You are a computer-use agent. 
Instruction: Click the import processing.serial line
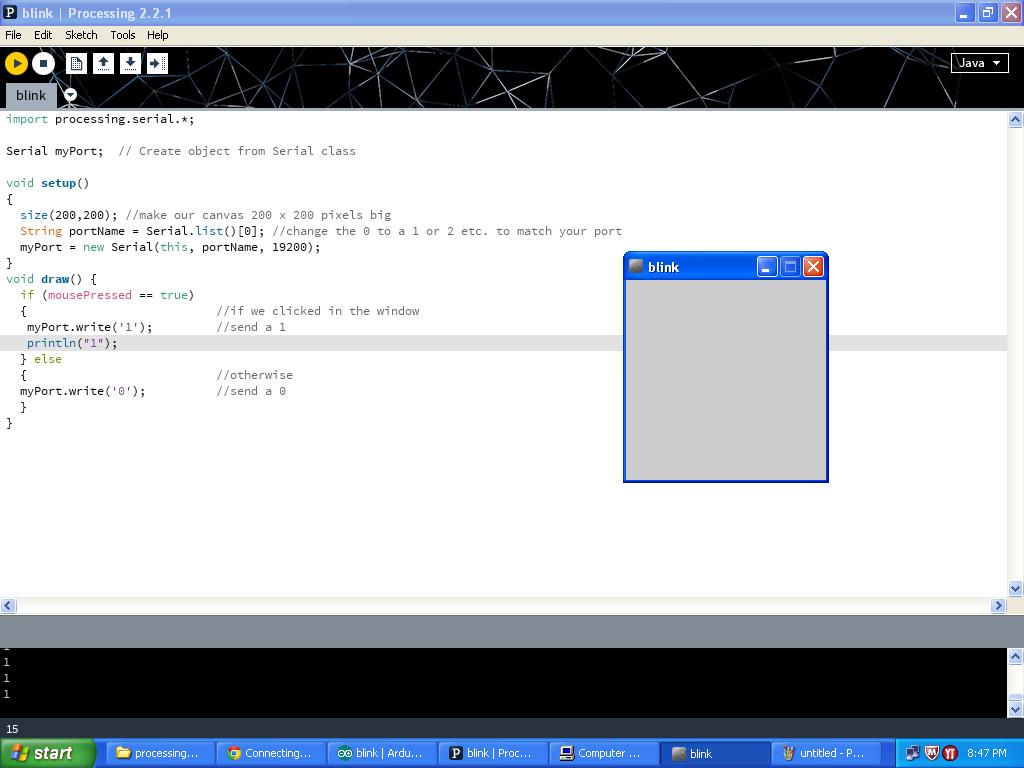pos(100,119)
